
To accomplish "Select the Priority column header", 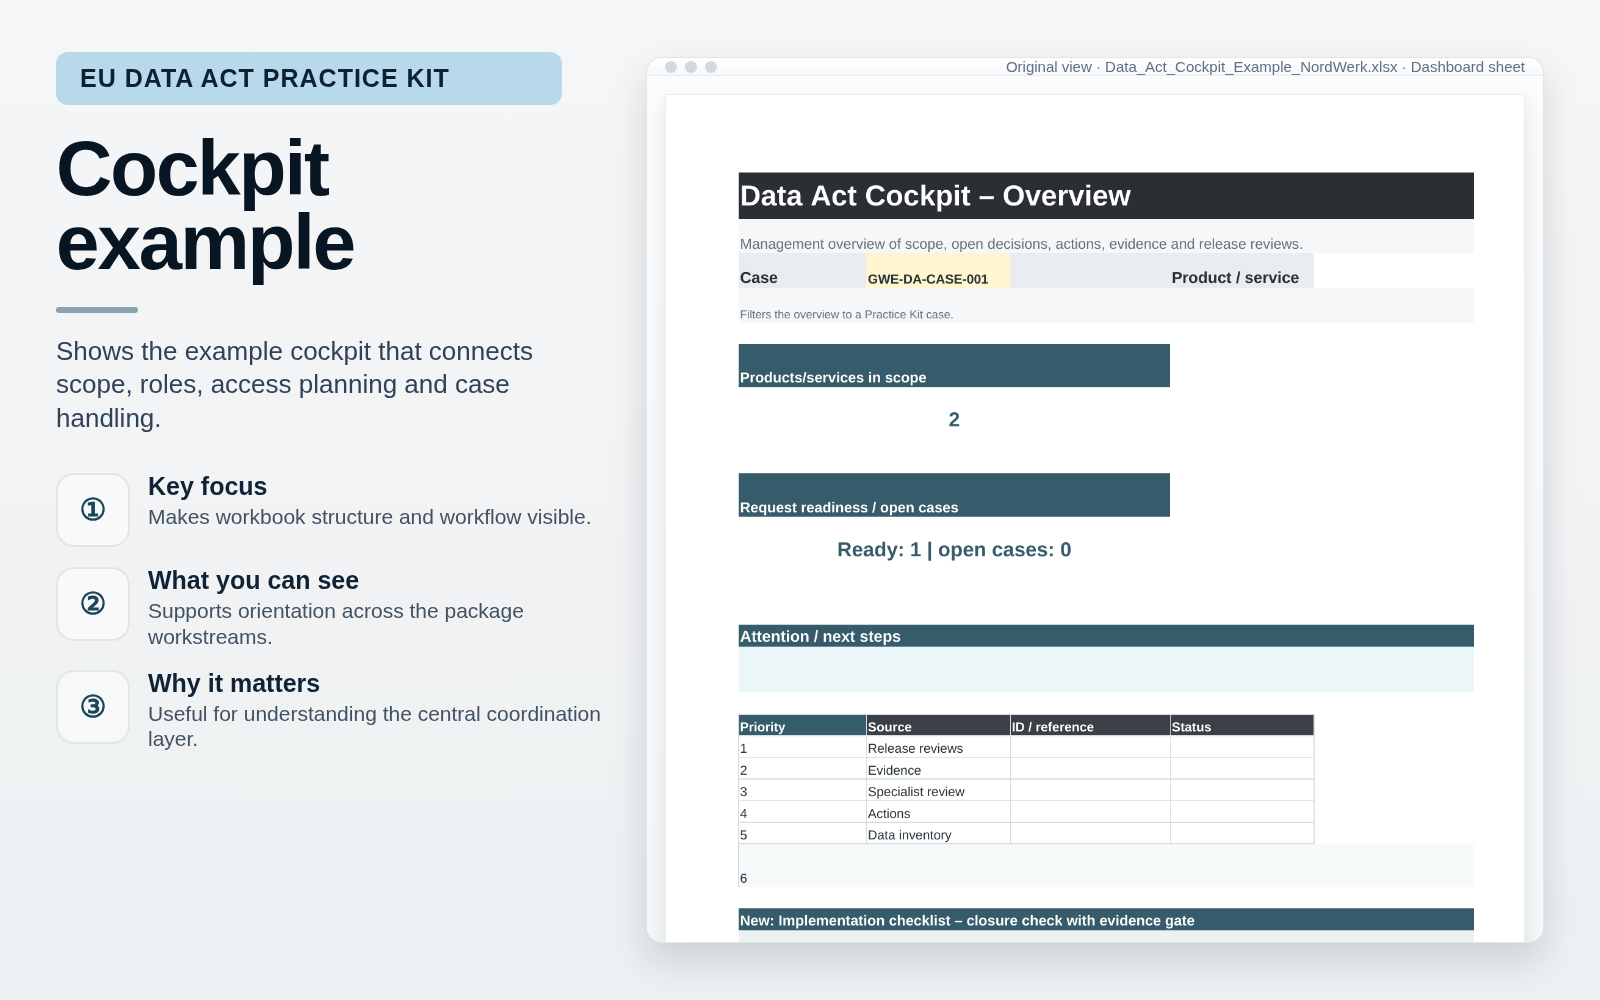I will pyautogui.click(x=802, y=726).
